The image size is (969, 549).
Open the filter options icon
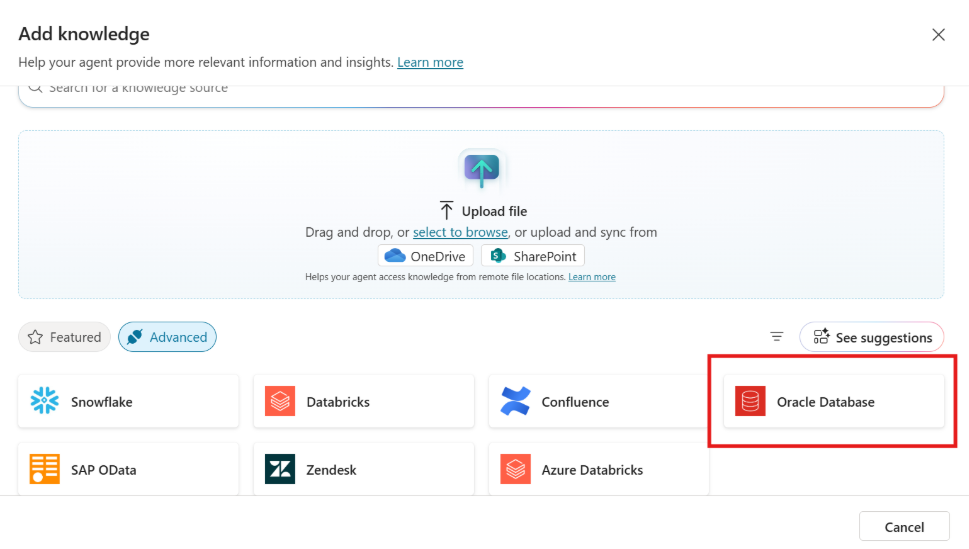pyautogui.click(x=777, y=337)
